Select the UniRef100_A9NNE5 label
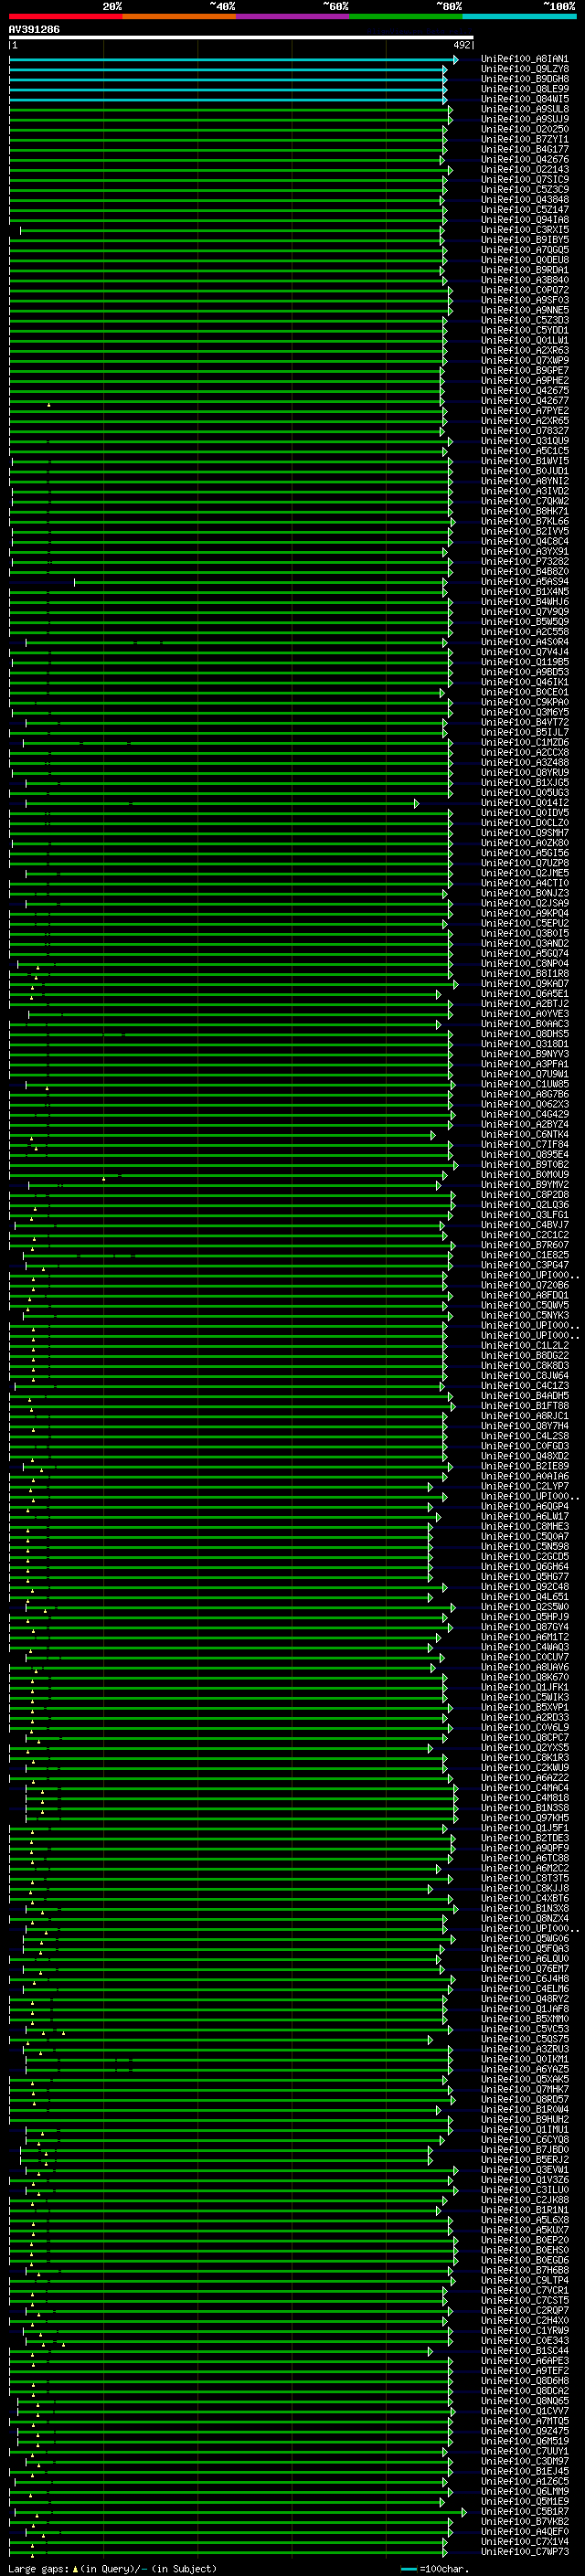This screenshot has width=585, height=2576. click(525, 310)
